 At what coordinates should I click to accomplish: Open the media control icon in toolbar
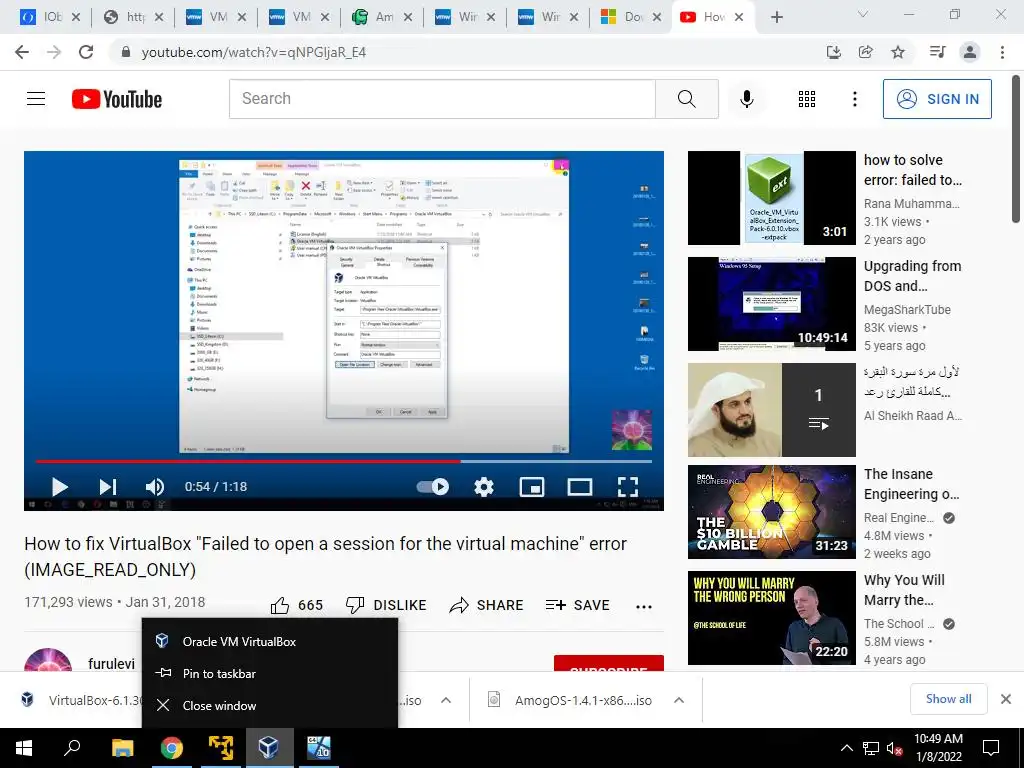point(937,52)
